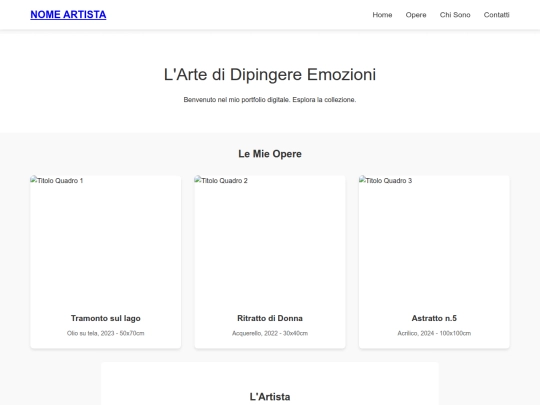Click the Benvenuto nel mio portfolio subtitle
The height and width of the screenshot is (405, 540).
tap(270, 100)
